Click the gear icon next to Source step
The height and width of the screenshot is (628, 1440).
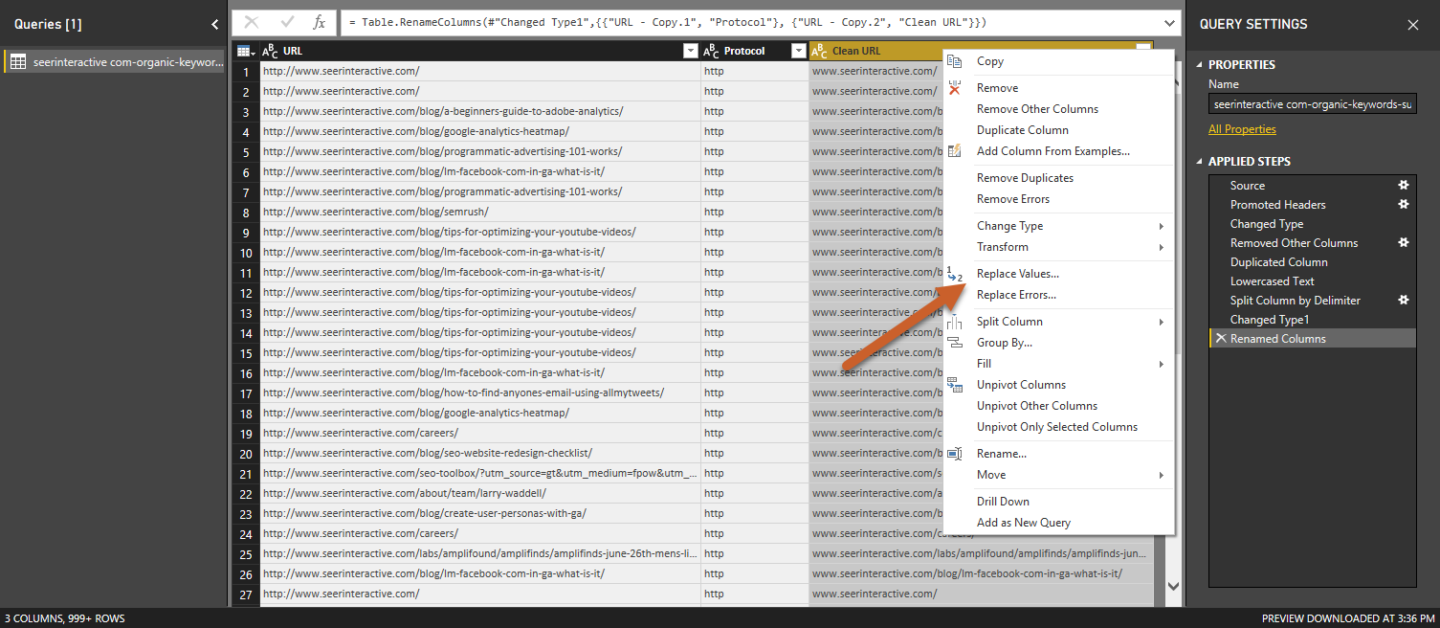tap(1403, 185)
